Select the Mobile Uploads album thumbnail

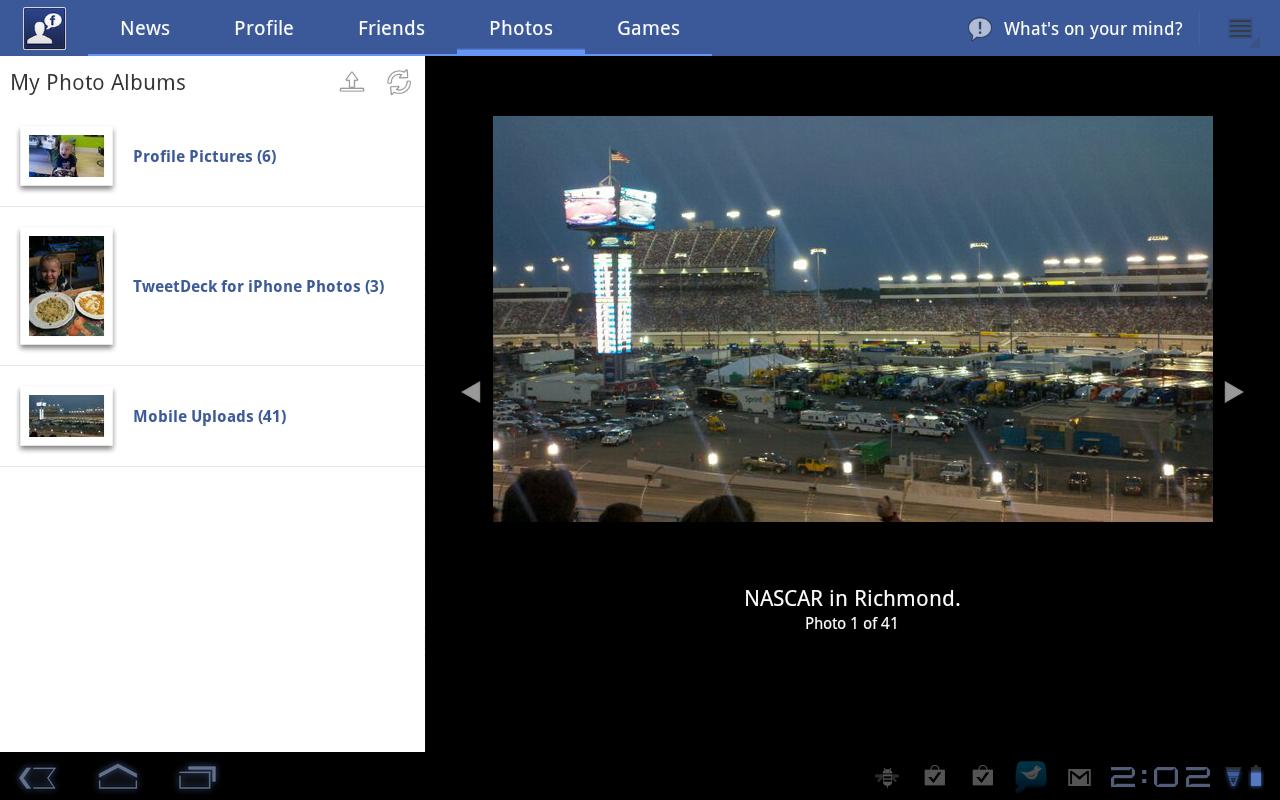pyautogui.click(x=66, y=416)
